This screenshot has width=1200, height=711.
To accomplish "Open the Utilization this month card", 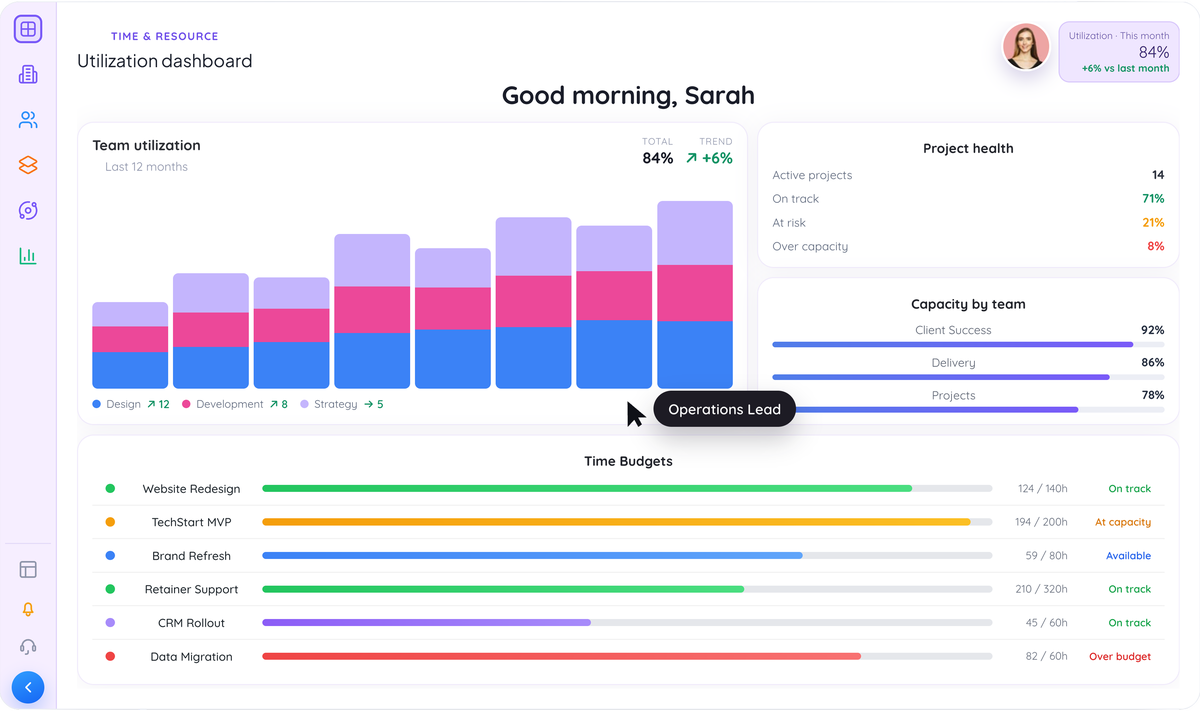I will click(x=1119, y=52).
